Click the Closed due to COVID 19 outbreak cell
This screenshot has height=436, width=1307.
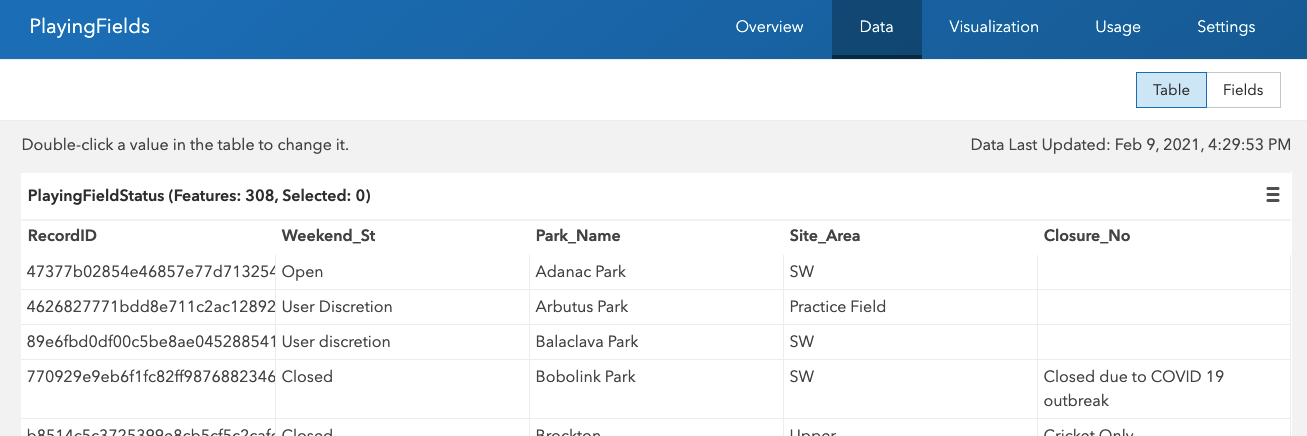tap(1164, 389)
